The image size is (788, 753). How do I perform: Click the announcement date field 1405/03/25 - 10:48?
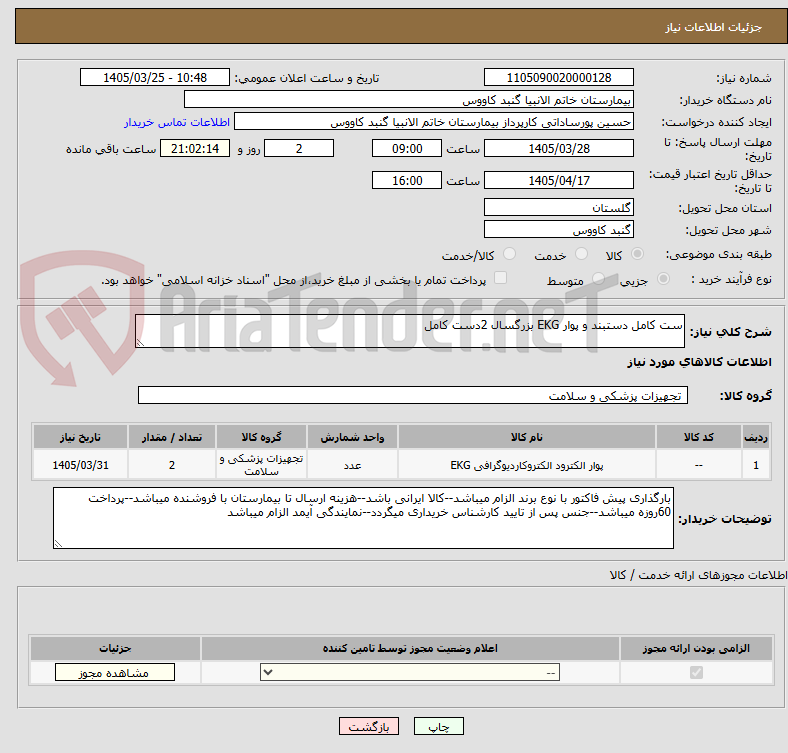pos(155,77)
